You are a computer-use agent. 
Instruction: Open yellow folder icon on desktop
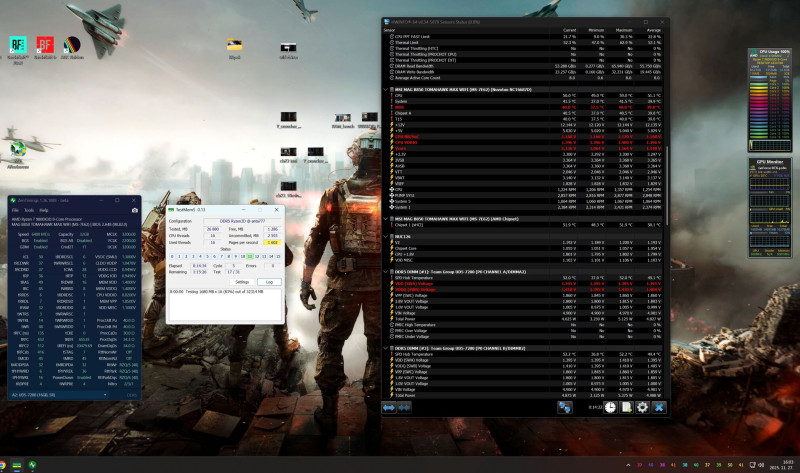pyautogui.click(x=234, y=45)
